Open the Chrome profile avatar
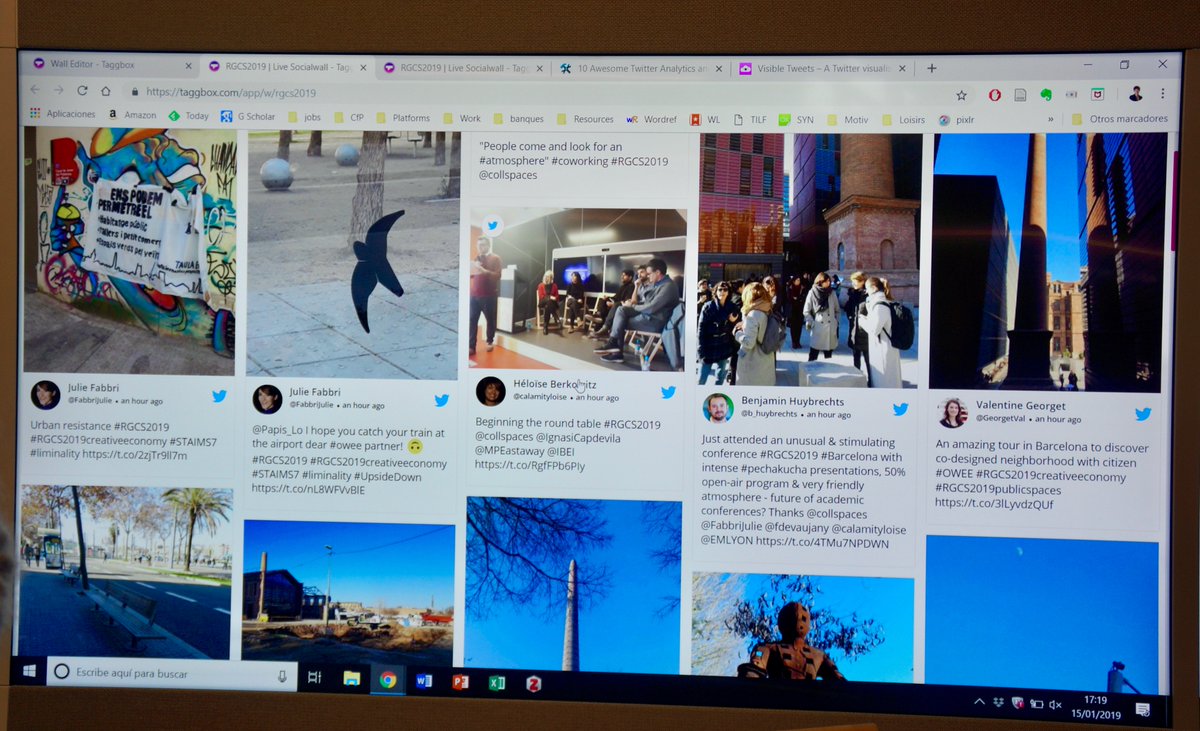 [x=1135, y=94]
